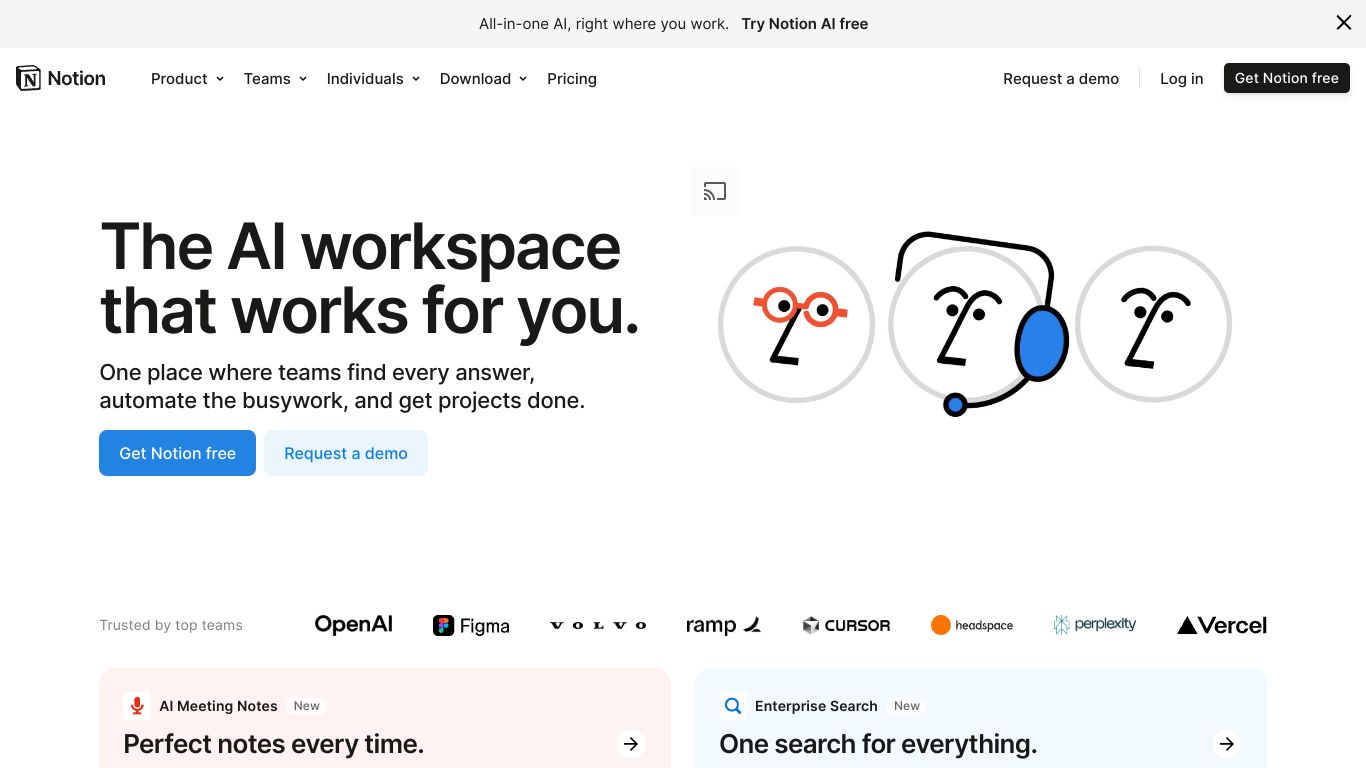Viewport: 1366px width, 768px height.
Task: Click light blue Request a demo button
Action: 346,453
